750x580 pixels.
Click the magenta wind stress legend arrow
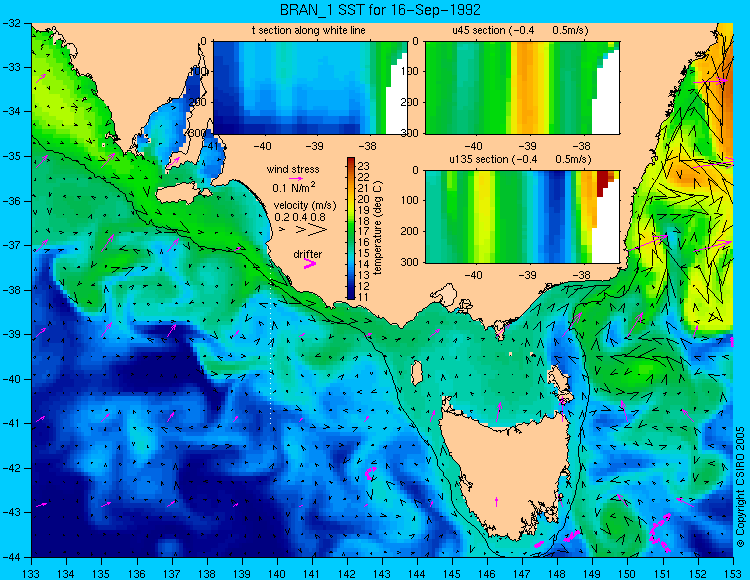tap(295, 178)
